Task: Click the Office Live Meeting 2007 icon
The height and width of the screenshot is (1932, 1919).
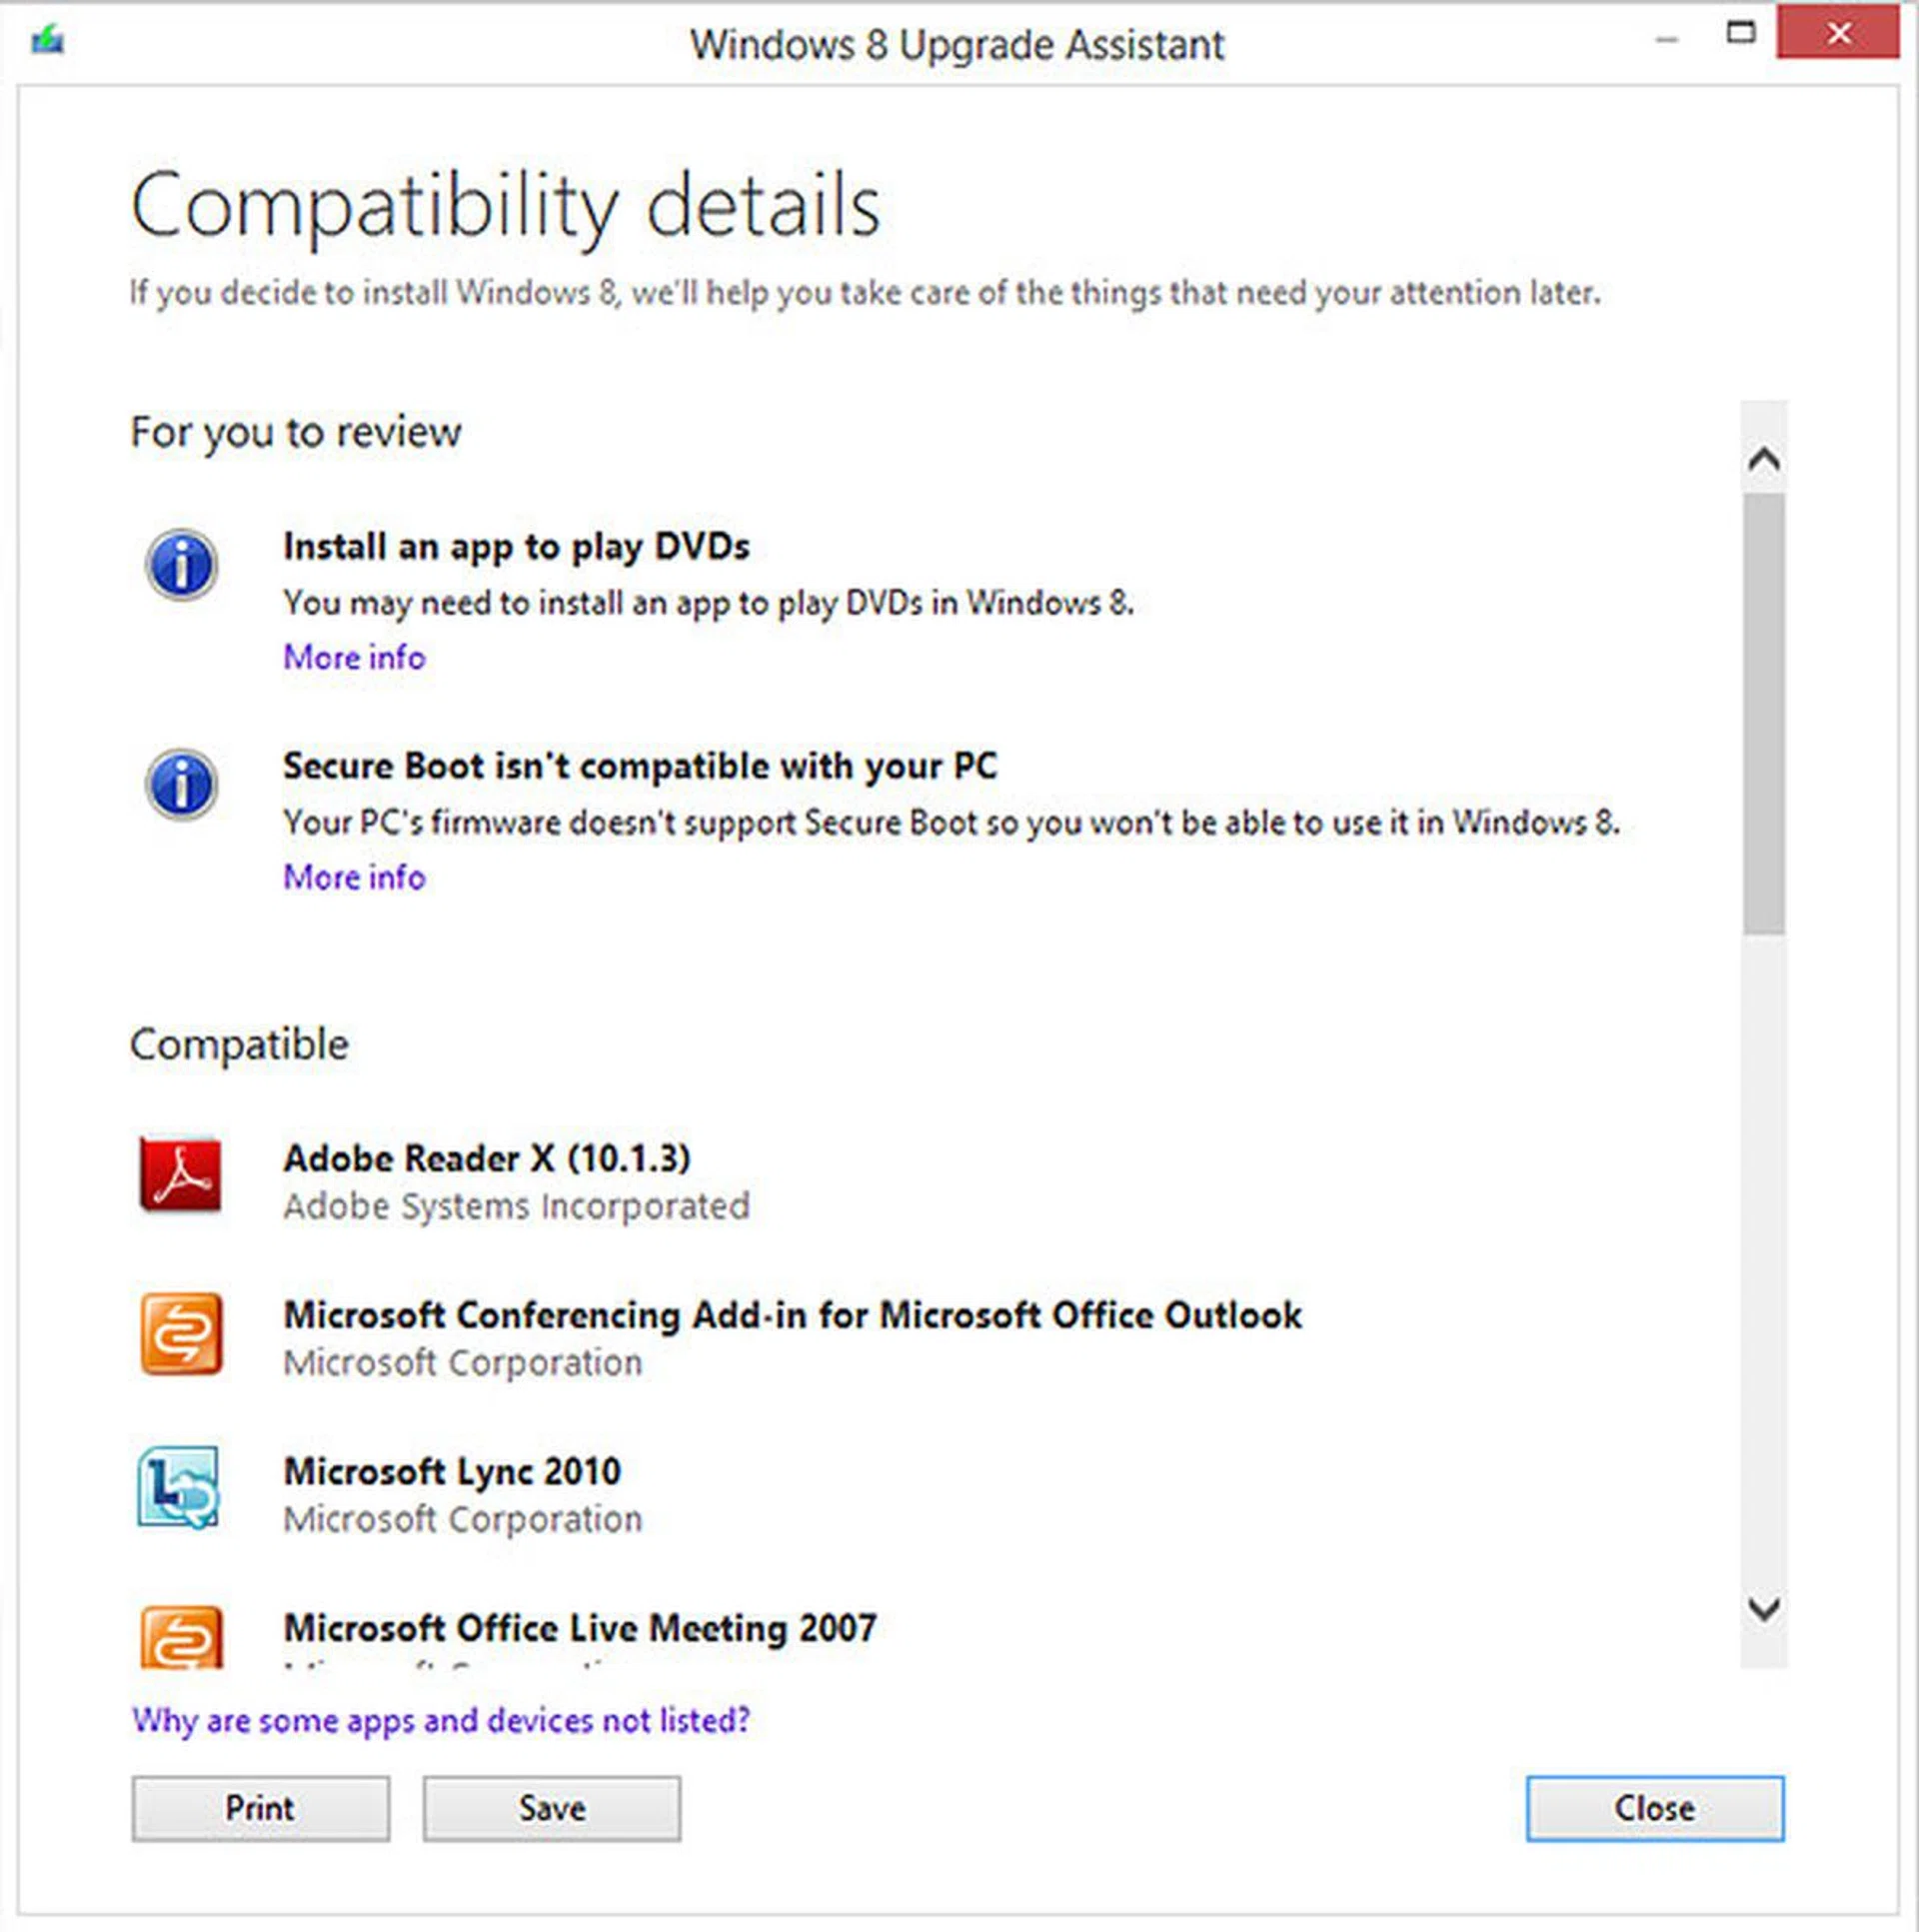Action: [x=180, y=1638]
